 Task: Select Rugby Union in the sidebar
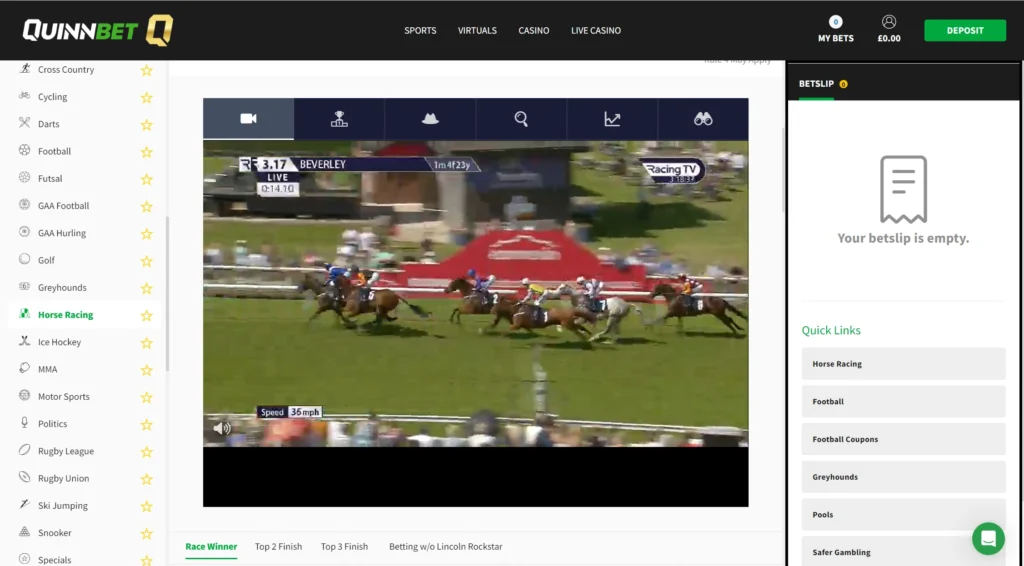tap(63, 478)
